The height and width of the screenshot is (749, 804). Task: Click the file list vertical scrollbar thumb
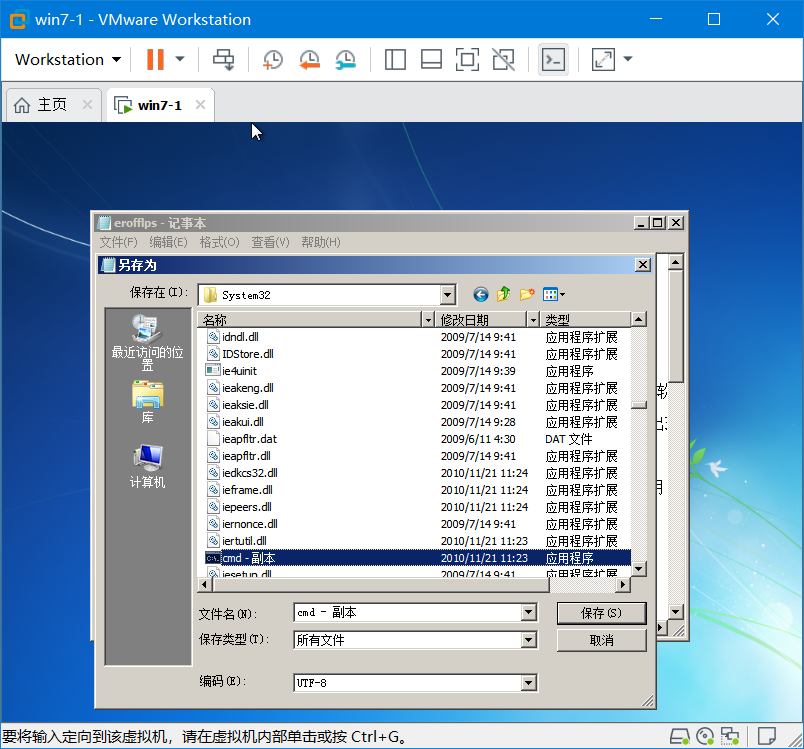click(x=639, y=405)
